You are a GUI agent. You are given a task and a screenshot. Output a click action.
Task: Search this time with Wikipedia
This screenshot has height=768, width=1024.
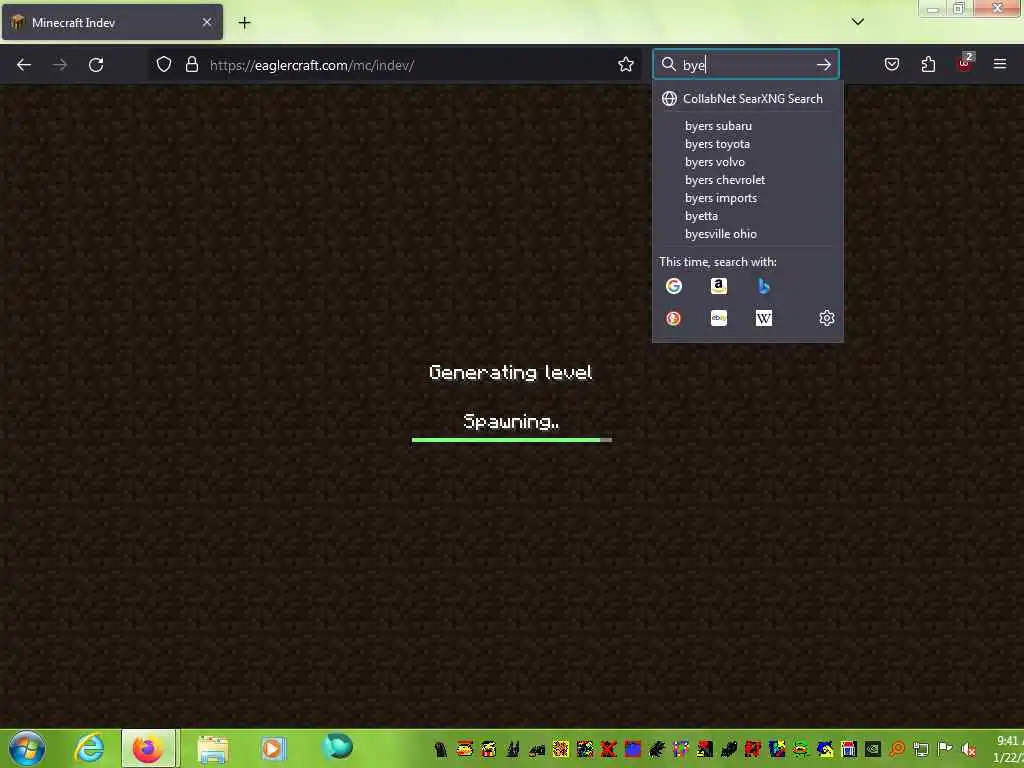pos(763,318)
